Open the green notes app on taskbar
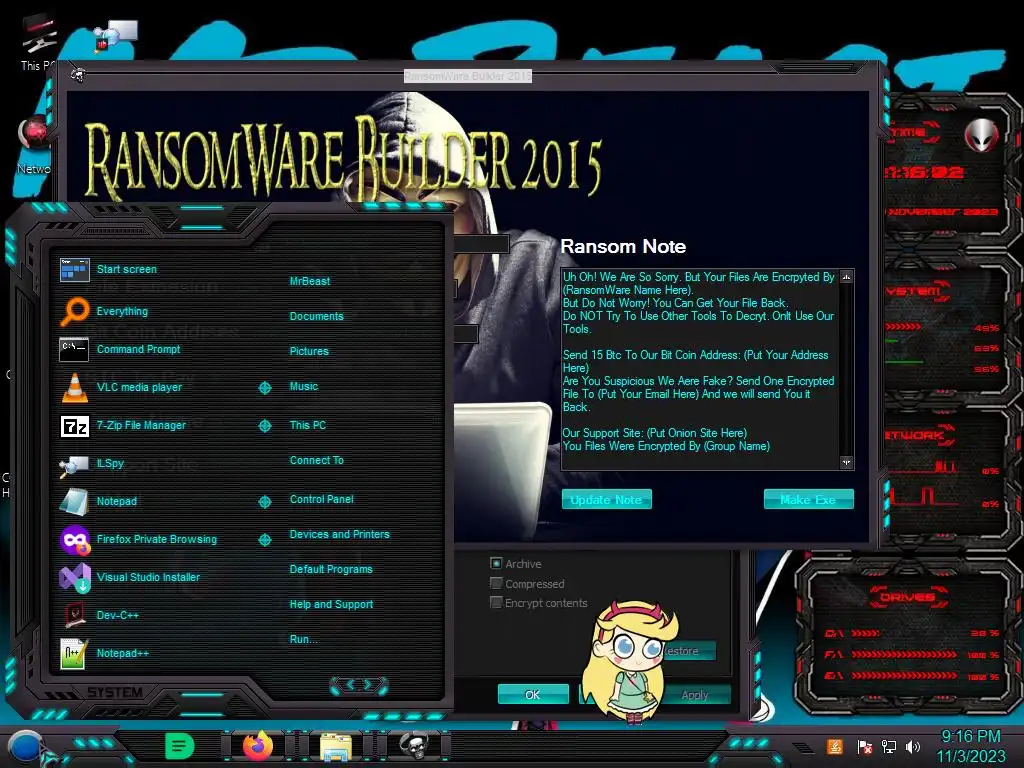The height and width of the screenshot is (768, 1024). click(180, 746)
